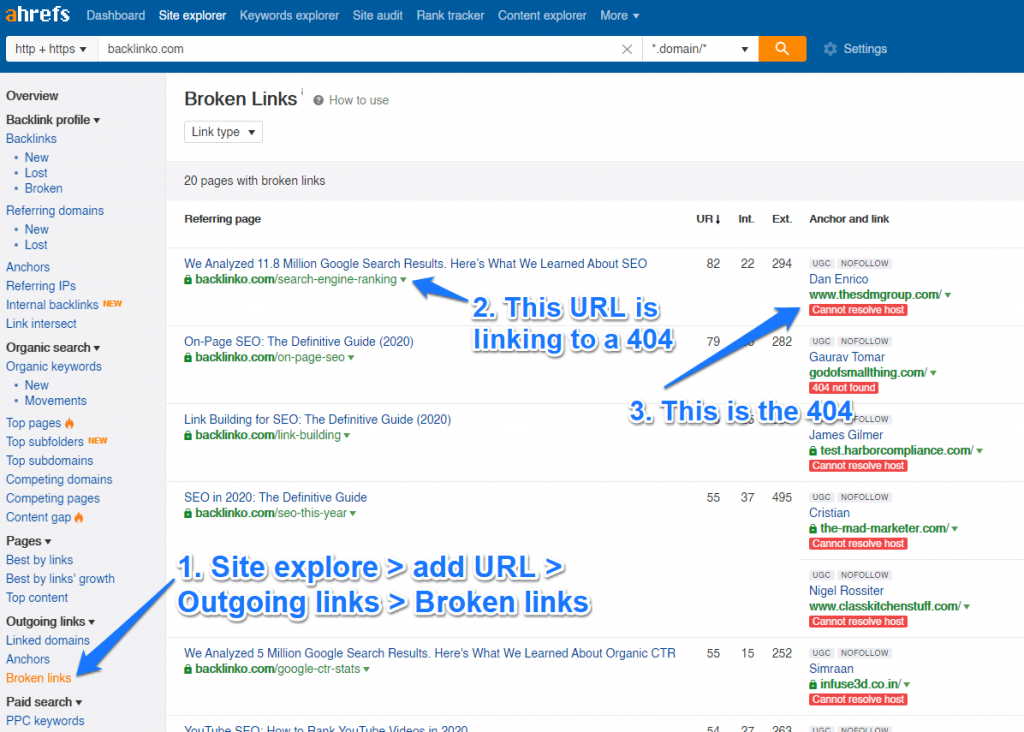The width and height of the screenshot is (1024, 732).
Task: Open 'On-Page SEO: The Definitive Guide (2020)' link
Action: [298, 341]
